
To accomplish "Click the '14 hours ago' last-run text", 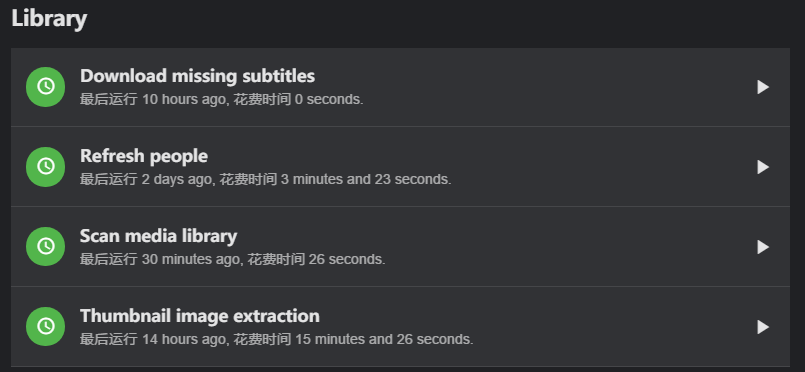I will [x=184, y=340].
